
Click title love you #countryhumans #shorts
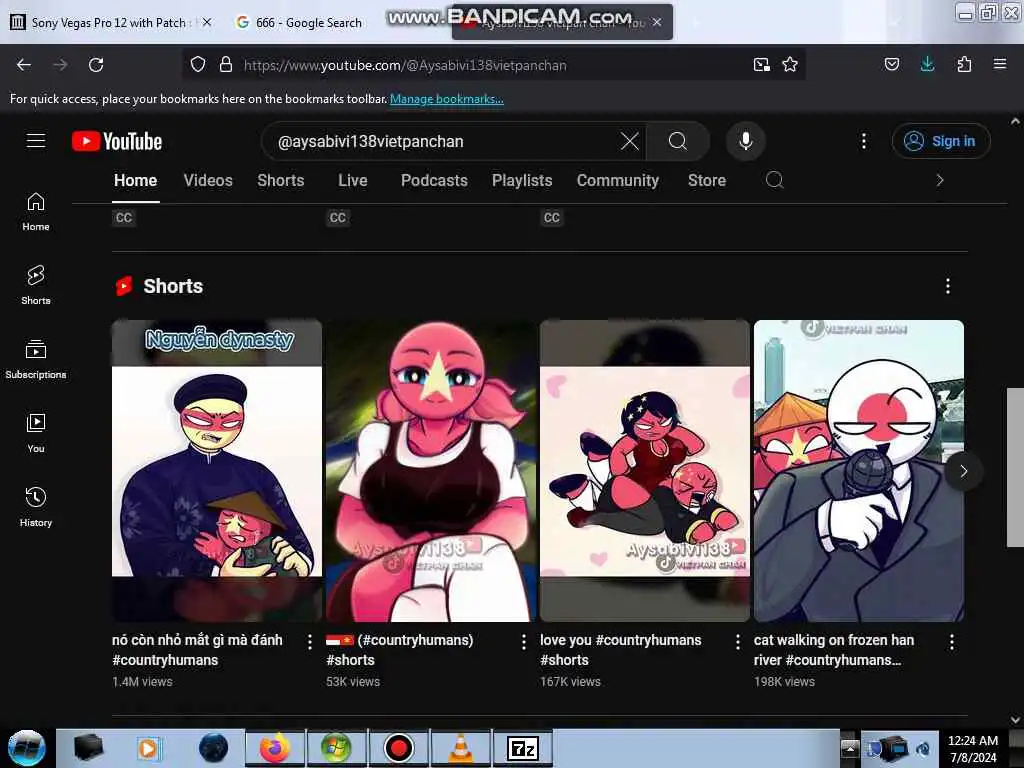click(620, 650)
